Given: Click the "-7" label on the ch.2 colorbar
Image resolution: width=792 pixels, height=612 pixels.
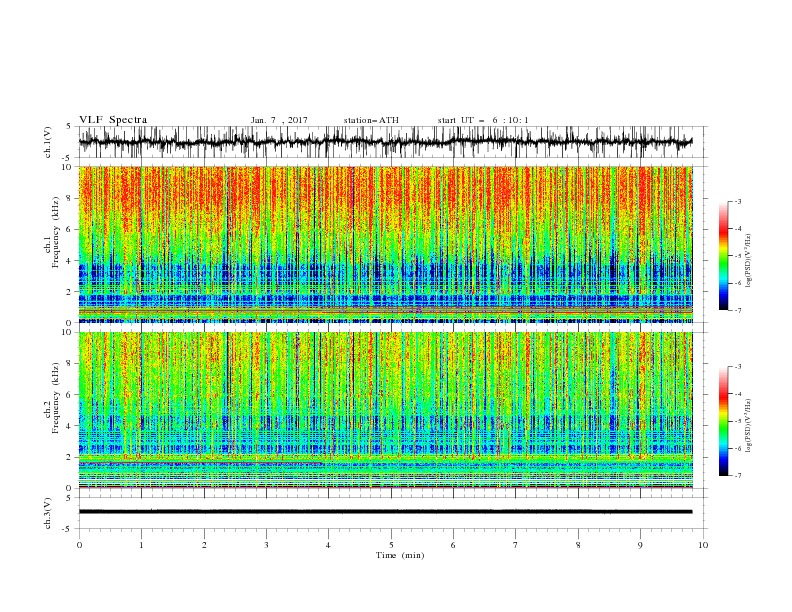Looking at the screenshot, I should point(737,476).
